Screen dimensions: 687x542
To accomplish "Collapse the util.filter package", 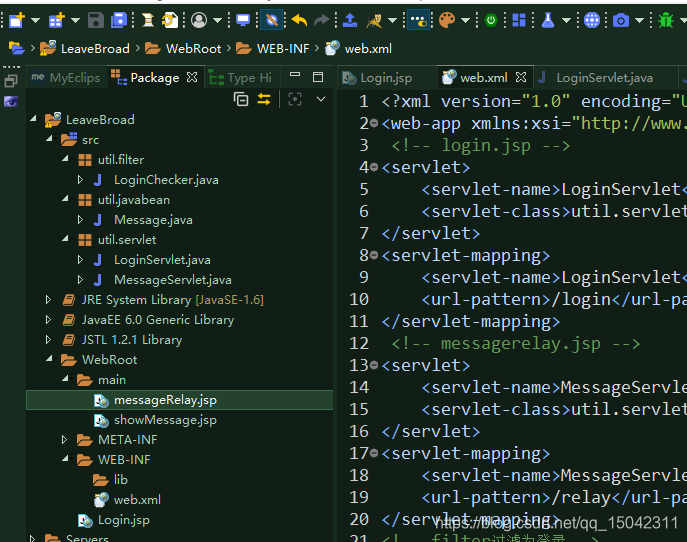I will tap(65, 159).
